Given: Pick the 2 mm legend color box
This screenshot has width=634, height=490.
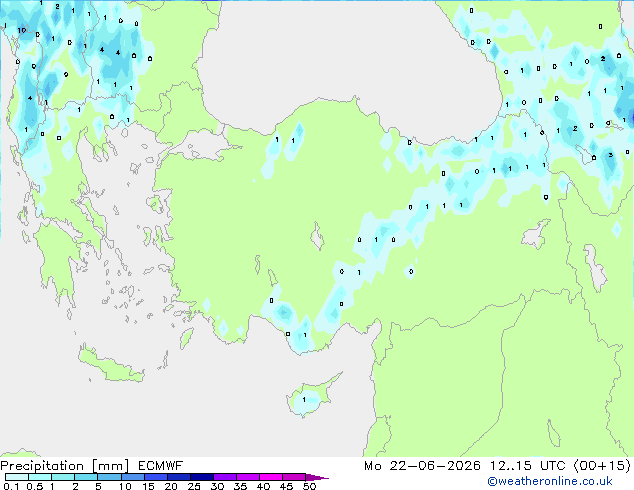Looking at the screenshot, I should [86, 477].
